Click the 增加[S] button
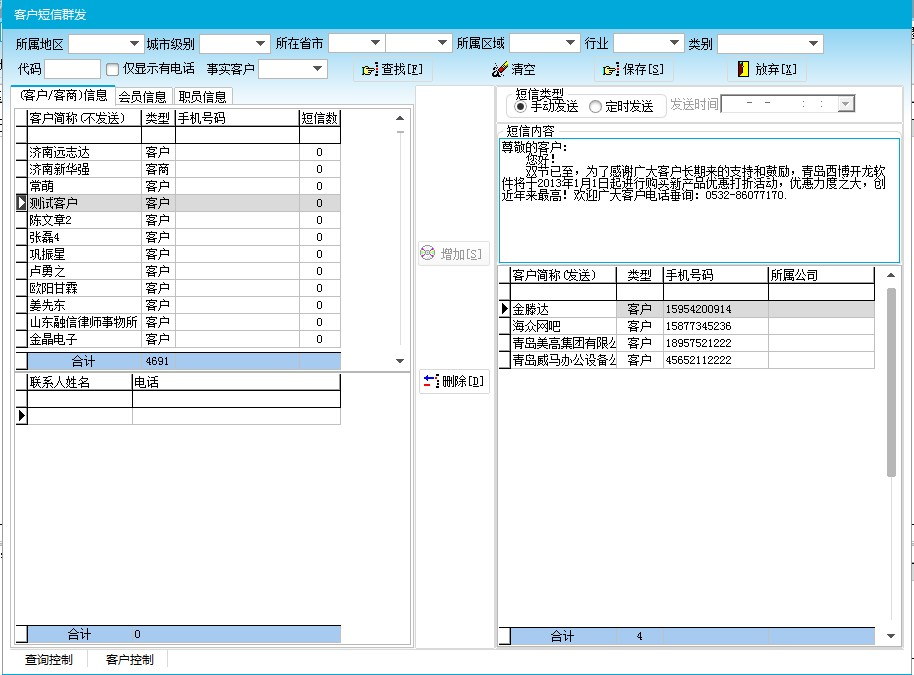This screenshot has height=675, width=914. [x=454, y=254]
